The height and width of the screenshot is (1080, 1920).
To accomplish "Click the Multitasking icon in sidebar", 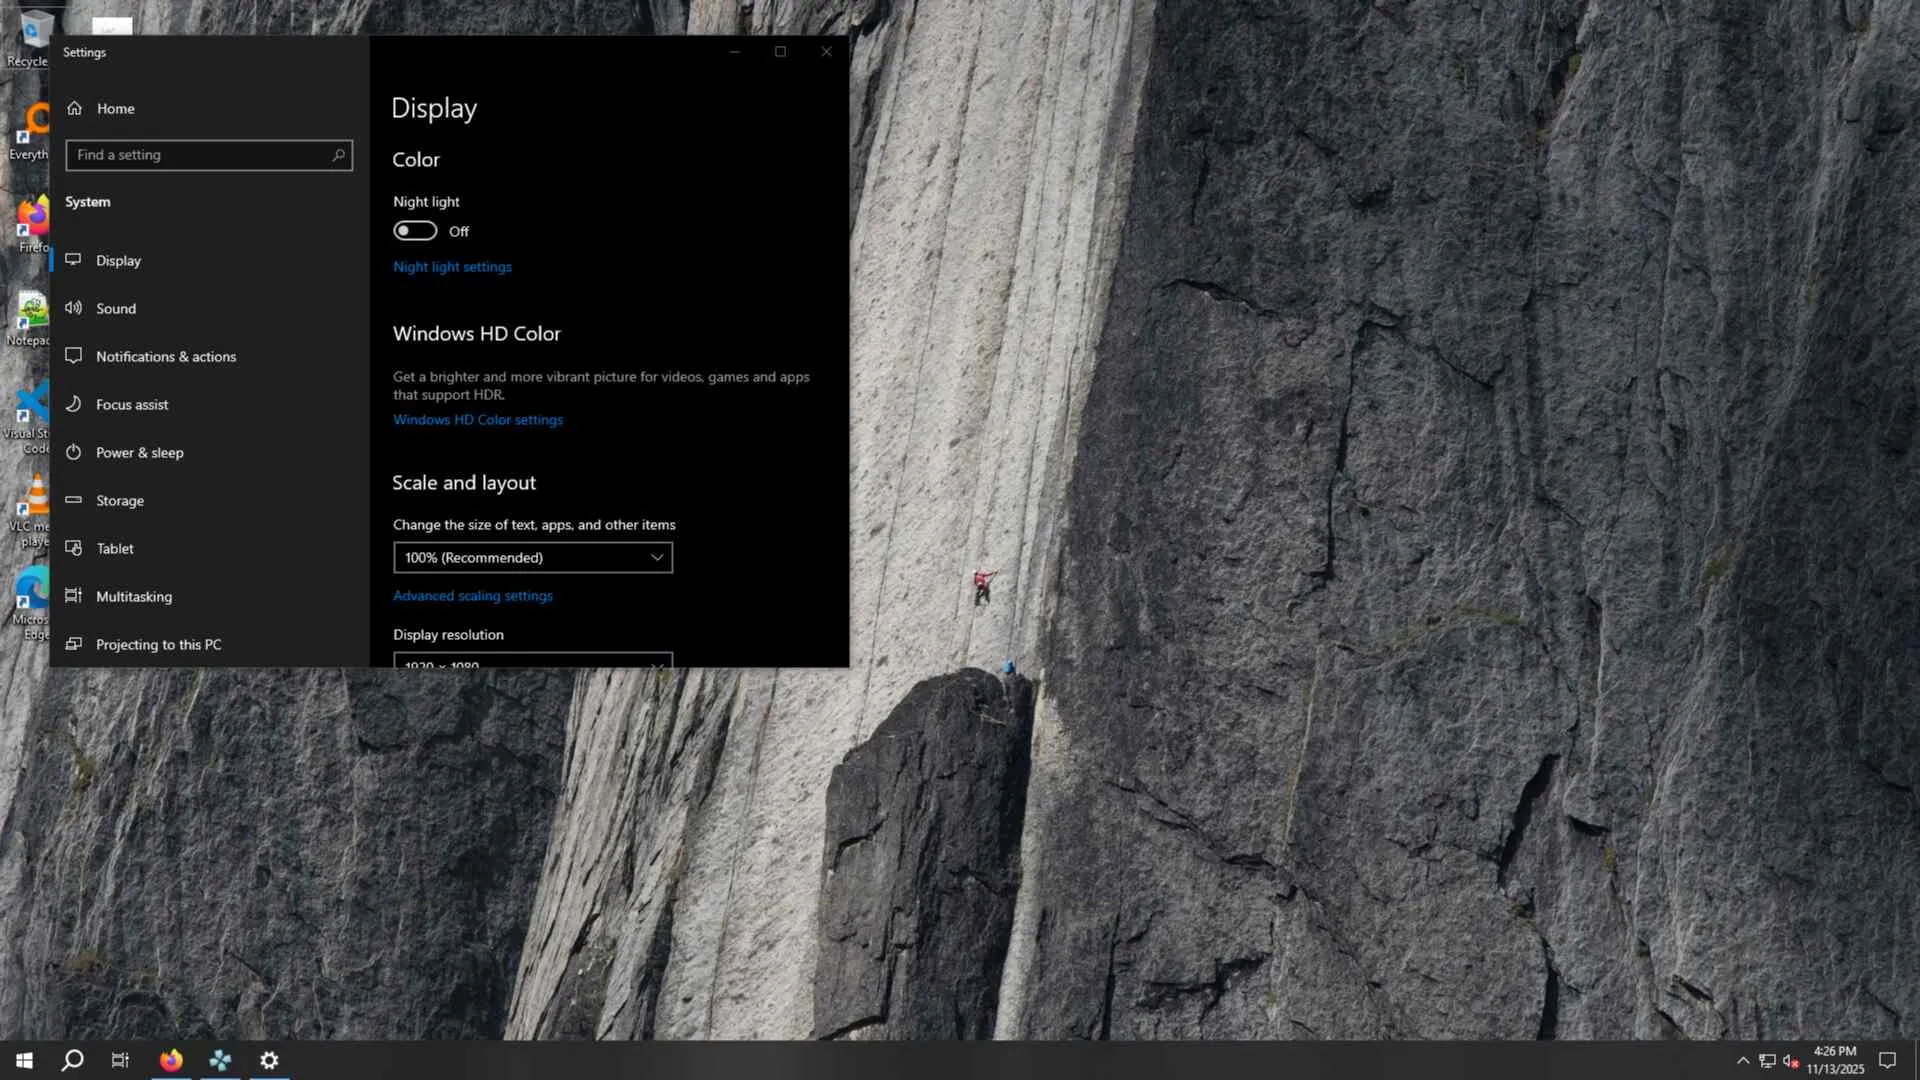I will click(x=73, y=596).
